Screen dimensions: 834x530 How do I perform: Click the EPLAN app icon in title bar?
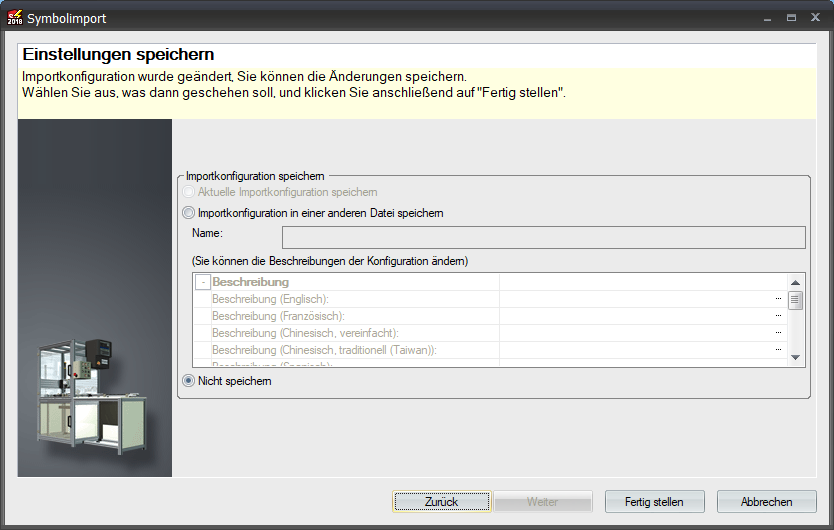point(14,18)
